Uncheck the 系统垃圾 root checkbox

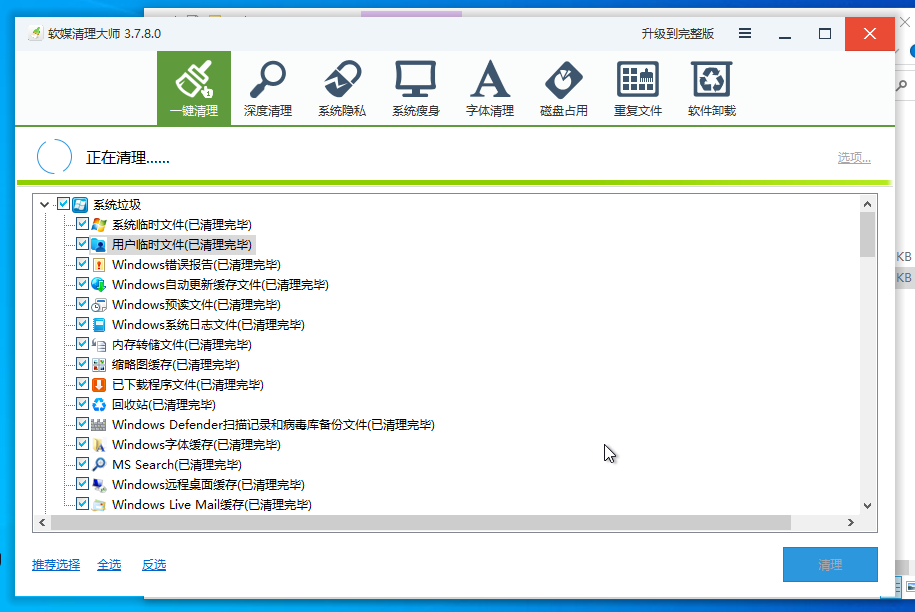[x=64, y=204]
